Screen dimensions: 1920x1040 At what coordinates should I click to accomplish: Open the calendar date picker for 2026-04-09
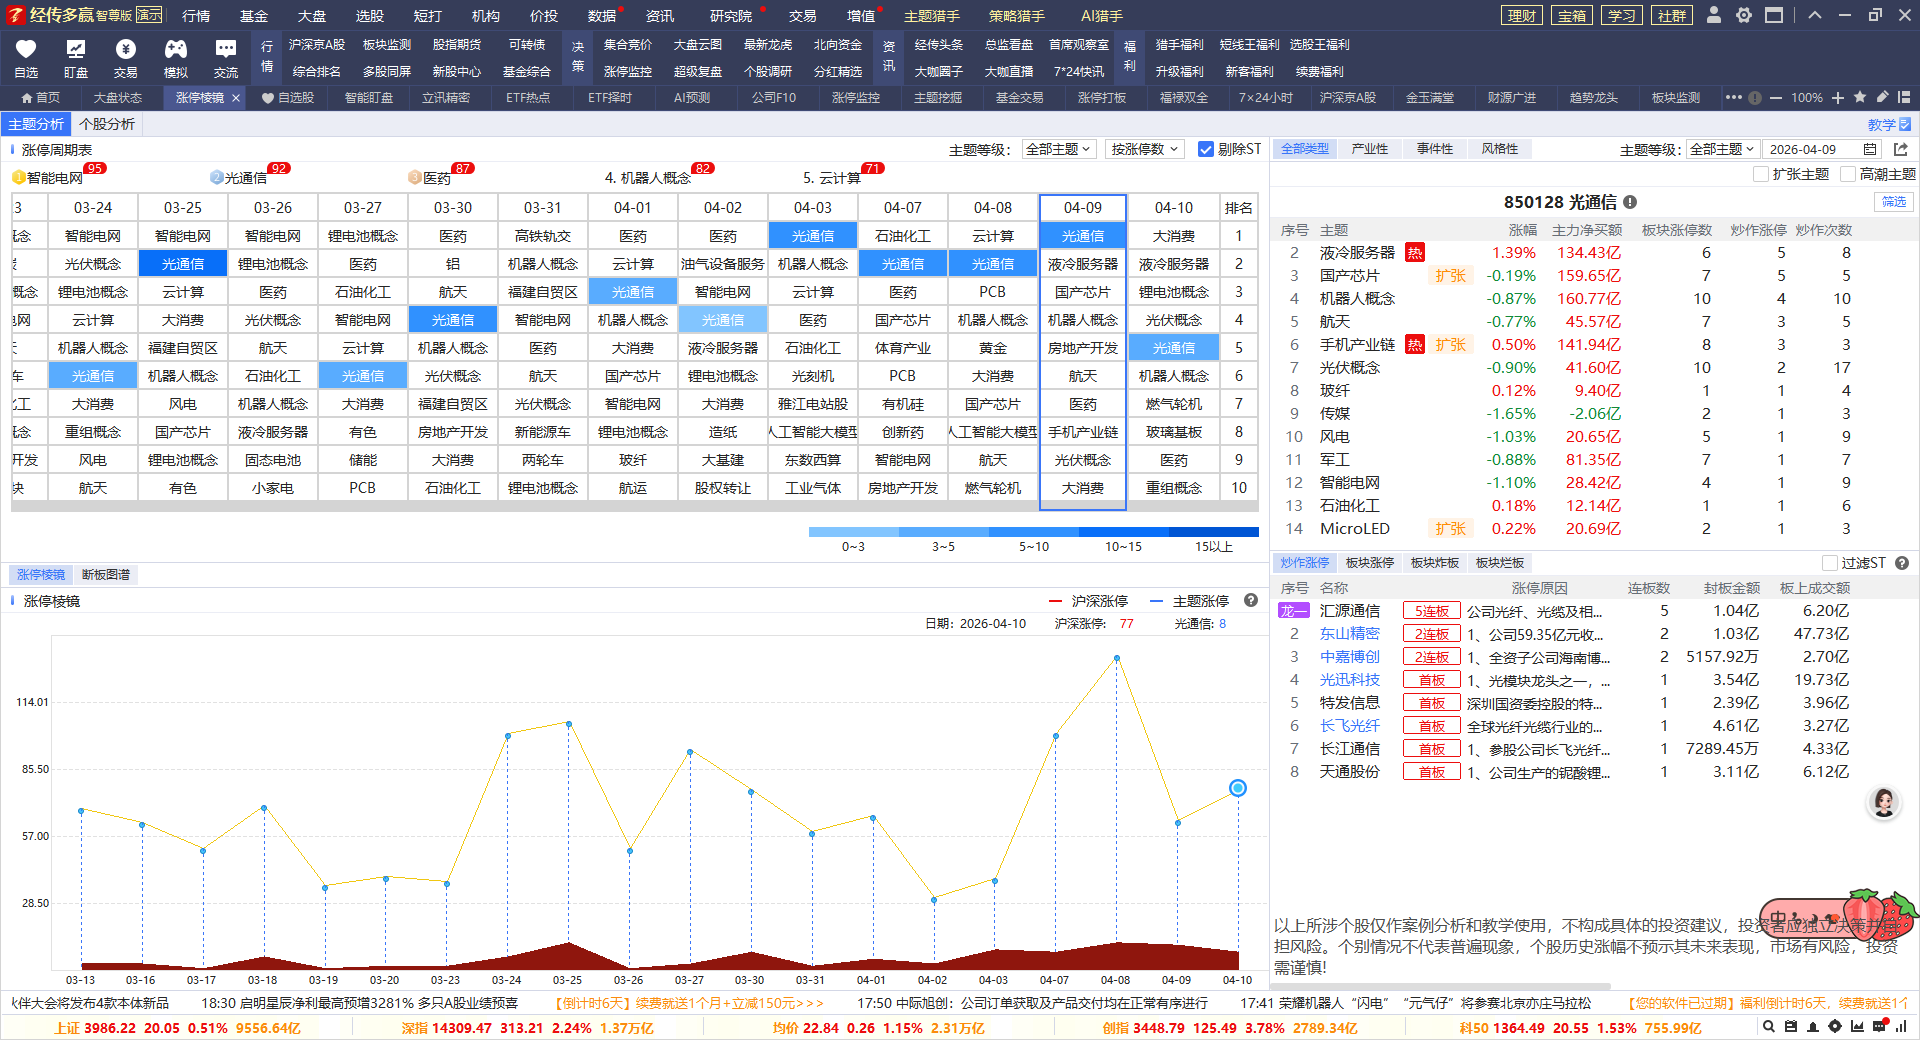point(1870,149)
